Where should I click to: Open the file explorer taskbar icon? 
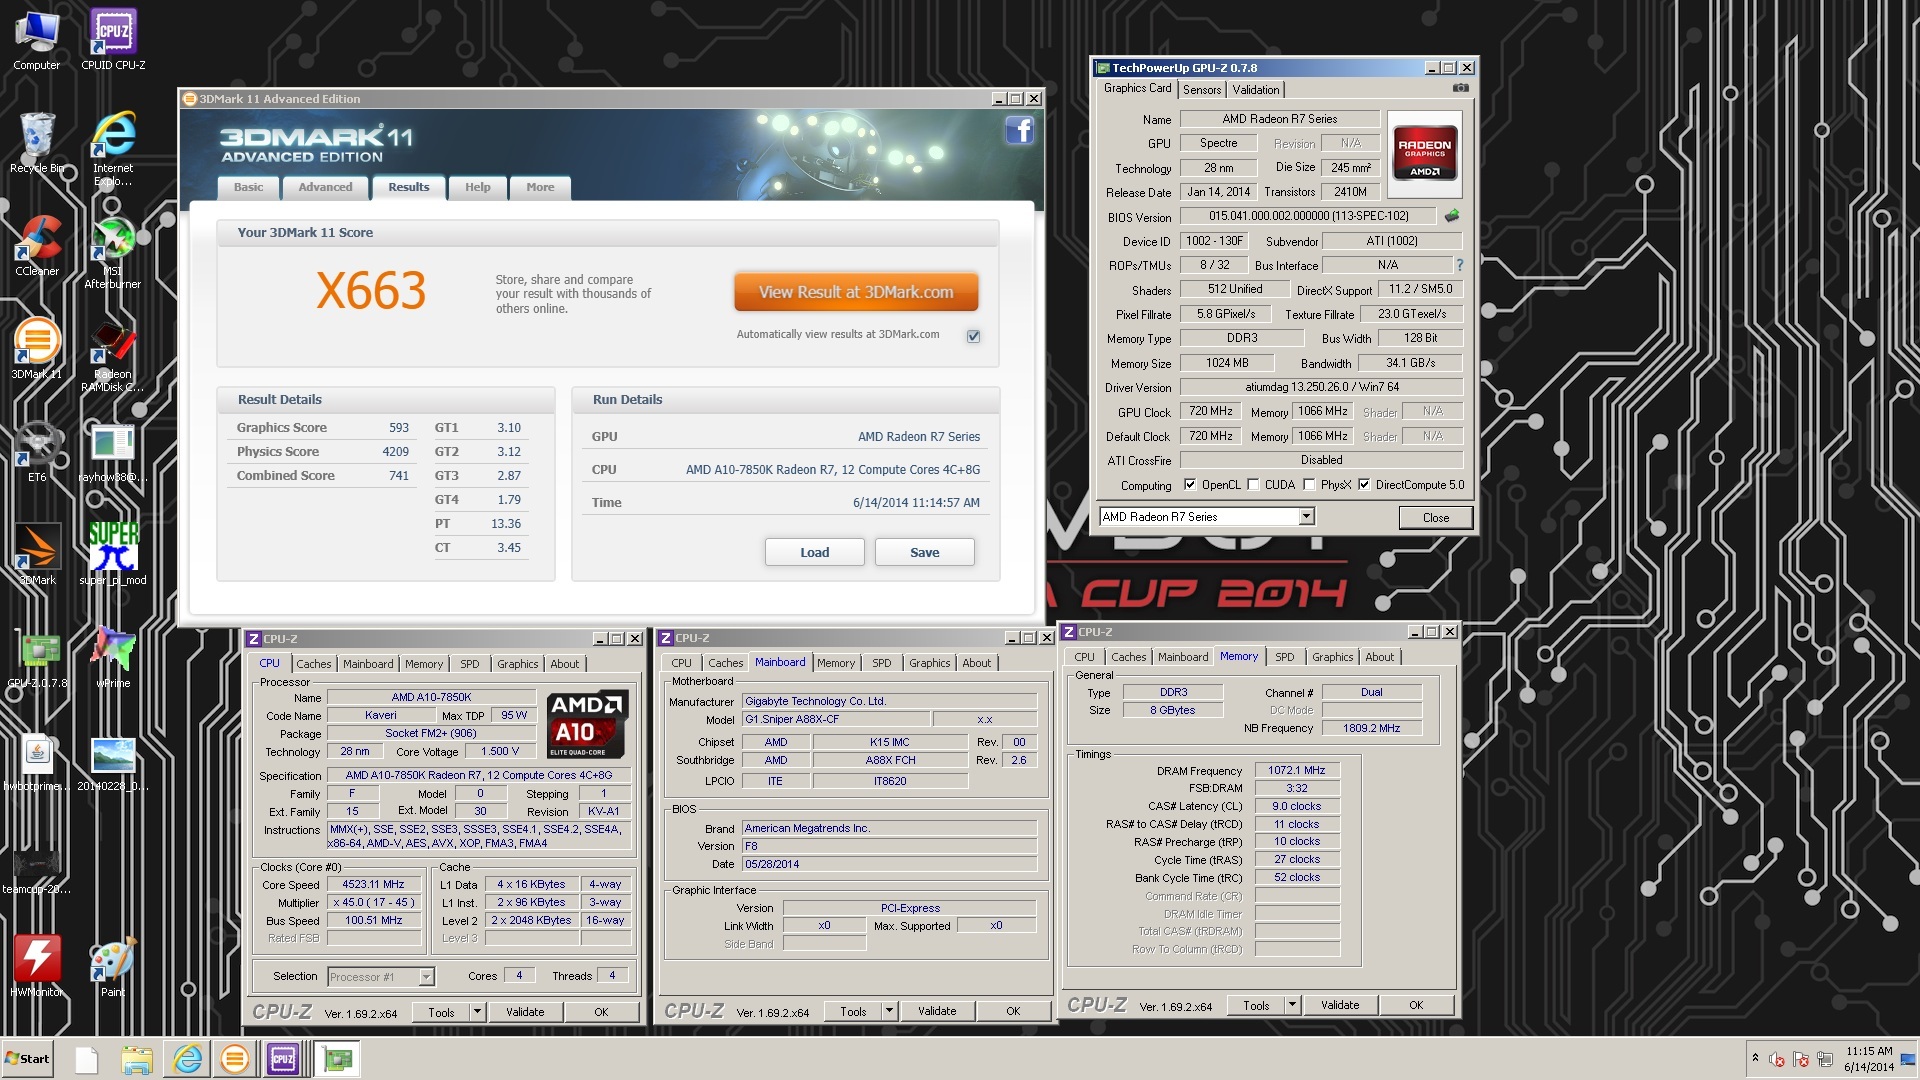(137, 1058)
